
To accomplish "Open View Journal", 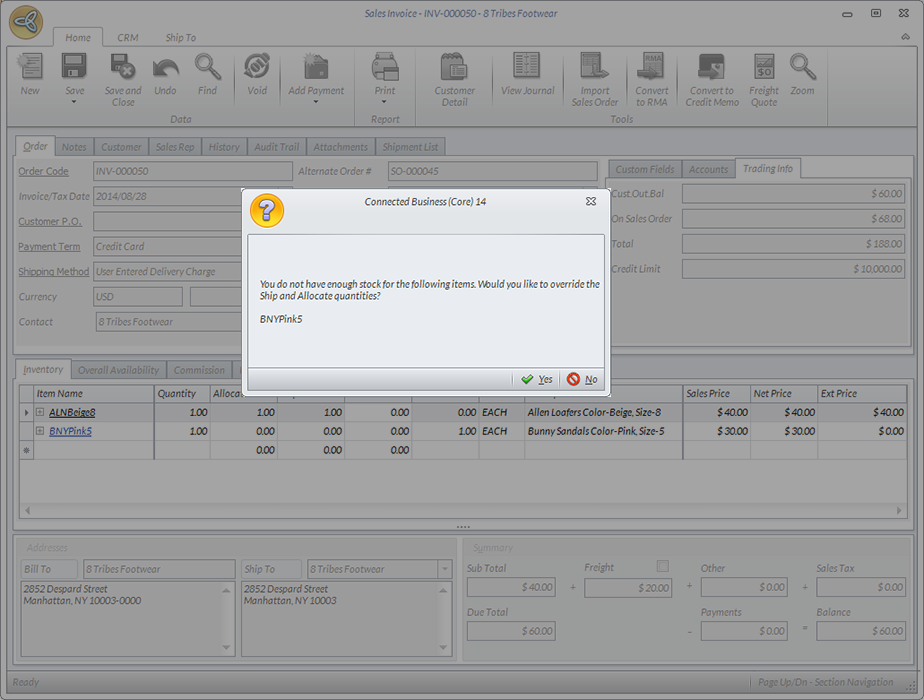I will (x=527, y=68).
